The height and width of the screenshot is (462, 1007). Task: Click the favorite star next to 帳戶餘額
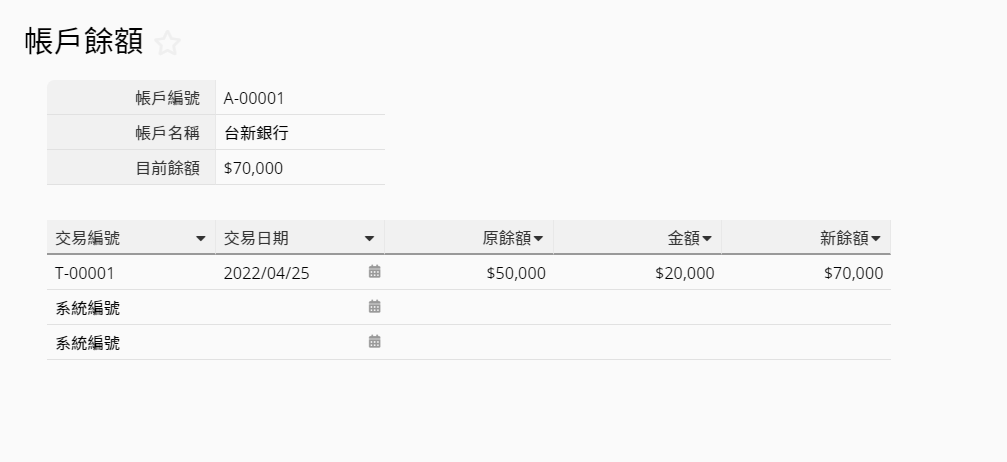pyautogui.click(x=168, y=43)
